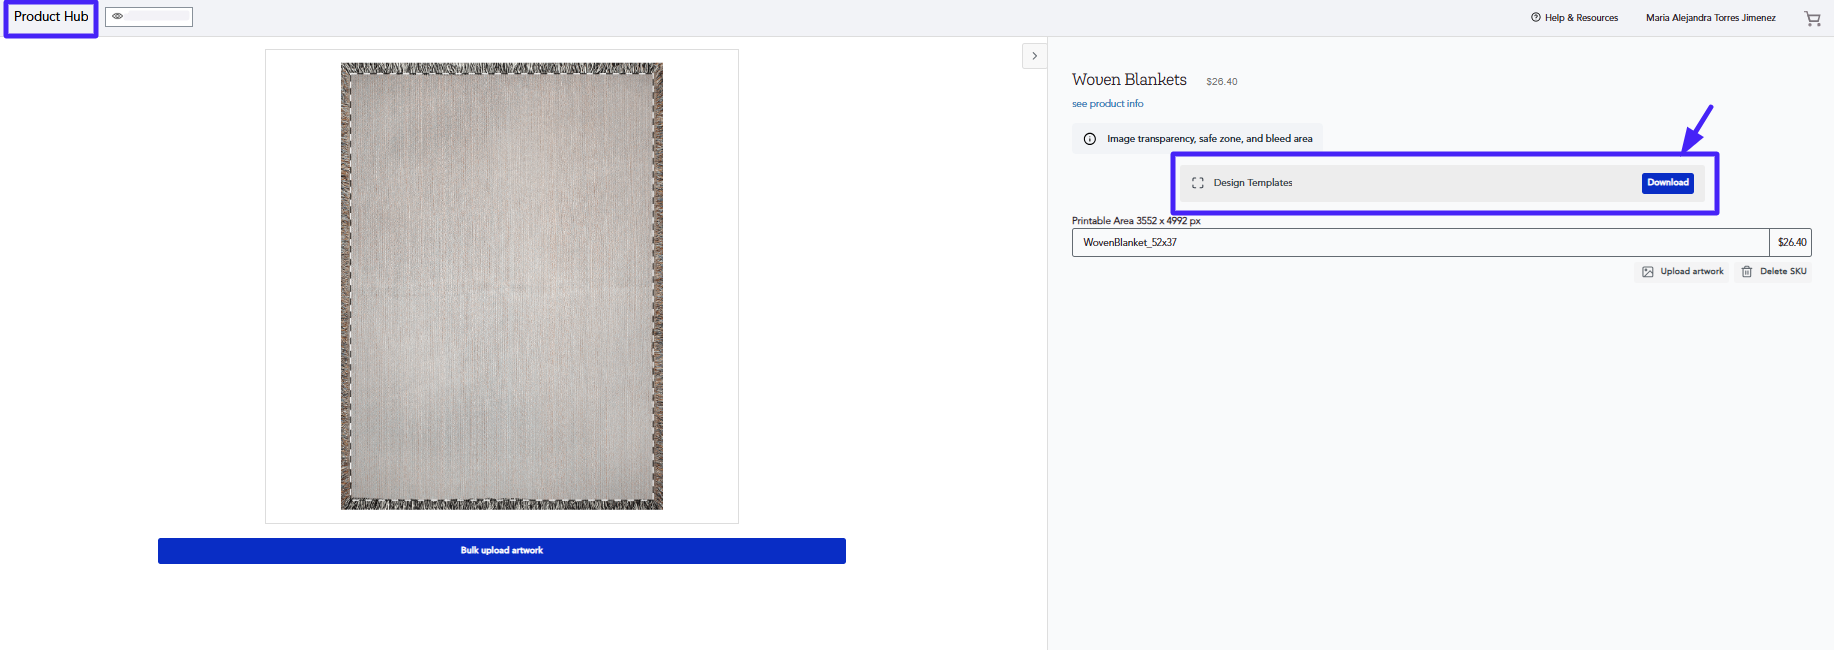Go to Product Hub
1834x650 pixels.
click(x=51, y=17)
